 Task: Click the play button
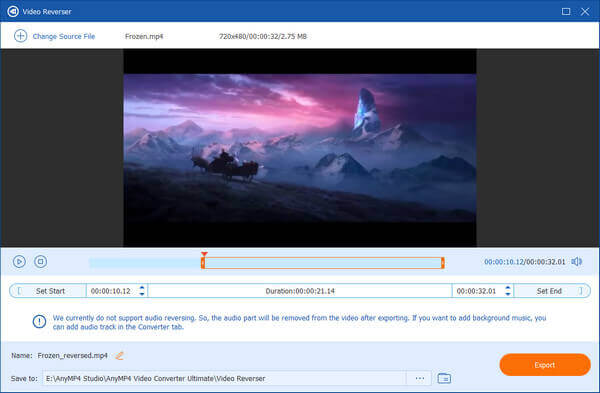(x=19, y=262)
